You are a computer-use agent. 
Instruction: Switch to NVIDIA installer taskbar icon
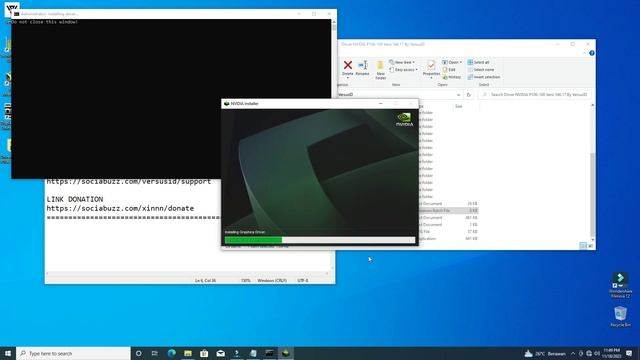[x=286, y=353]
